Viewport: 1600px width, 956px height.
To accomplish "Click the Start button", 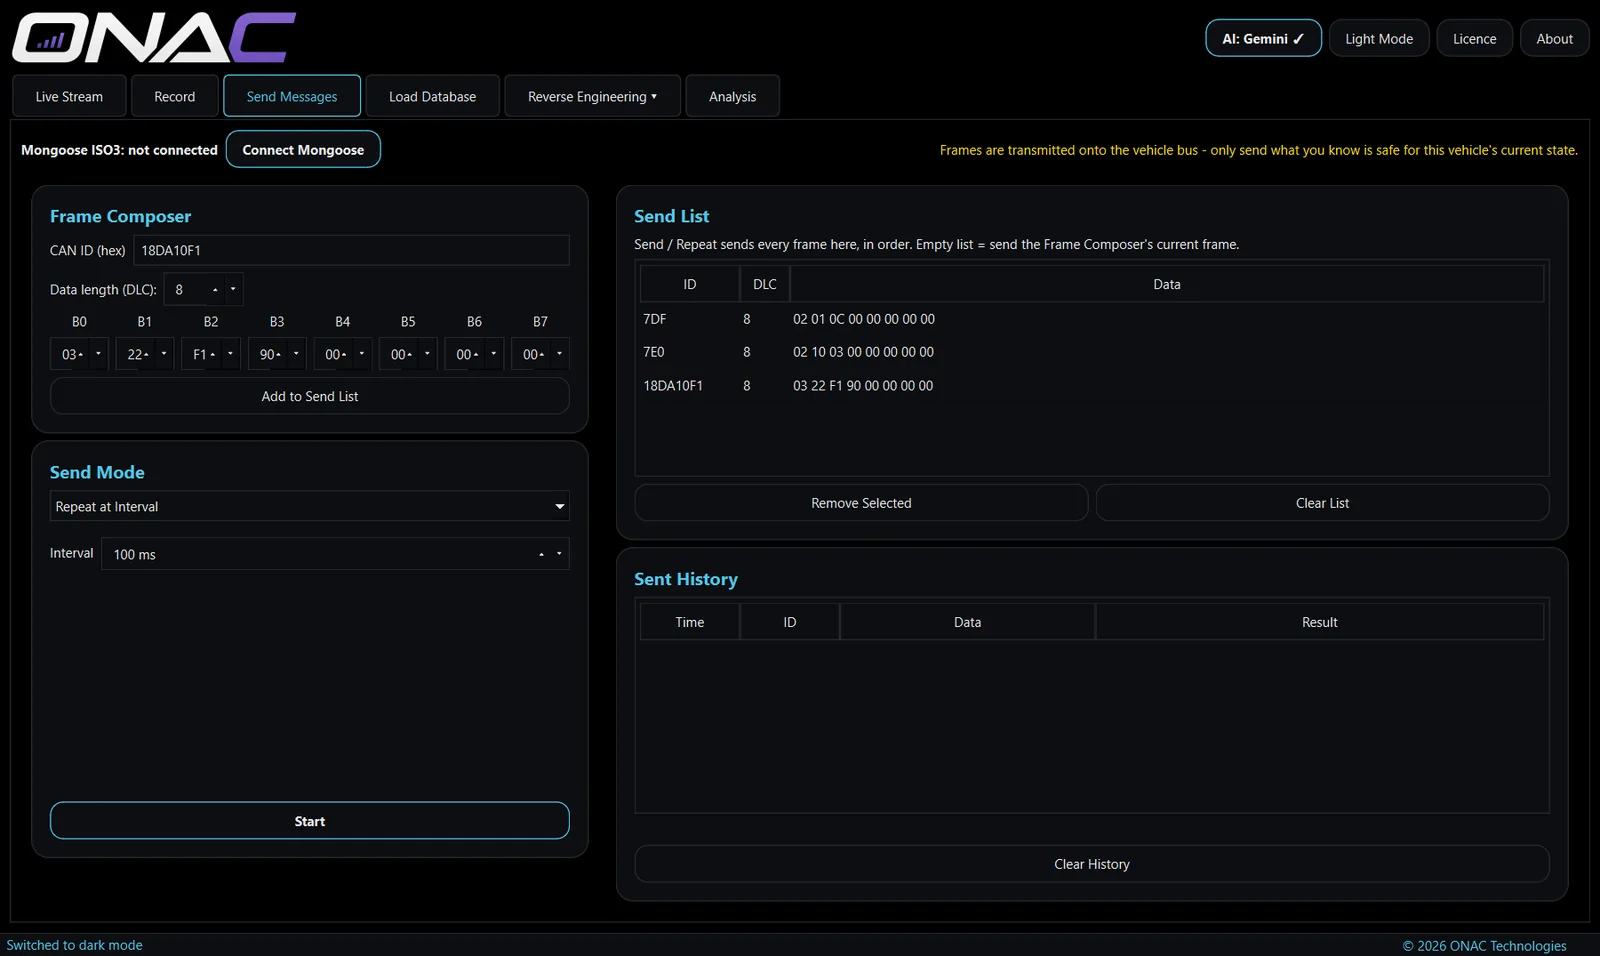I will tap(310, 821).
